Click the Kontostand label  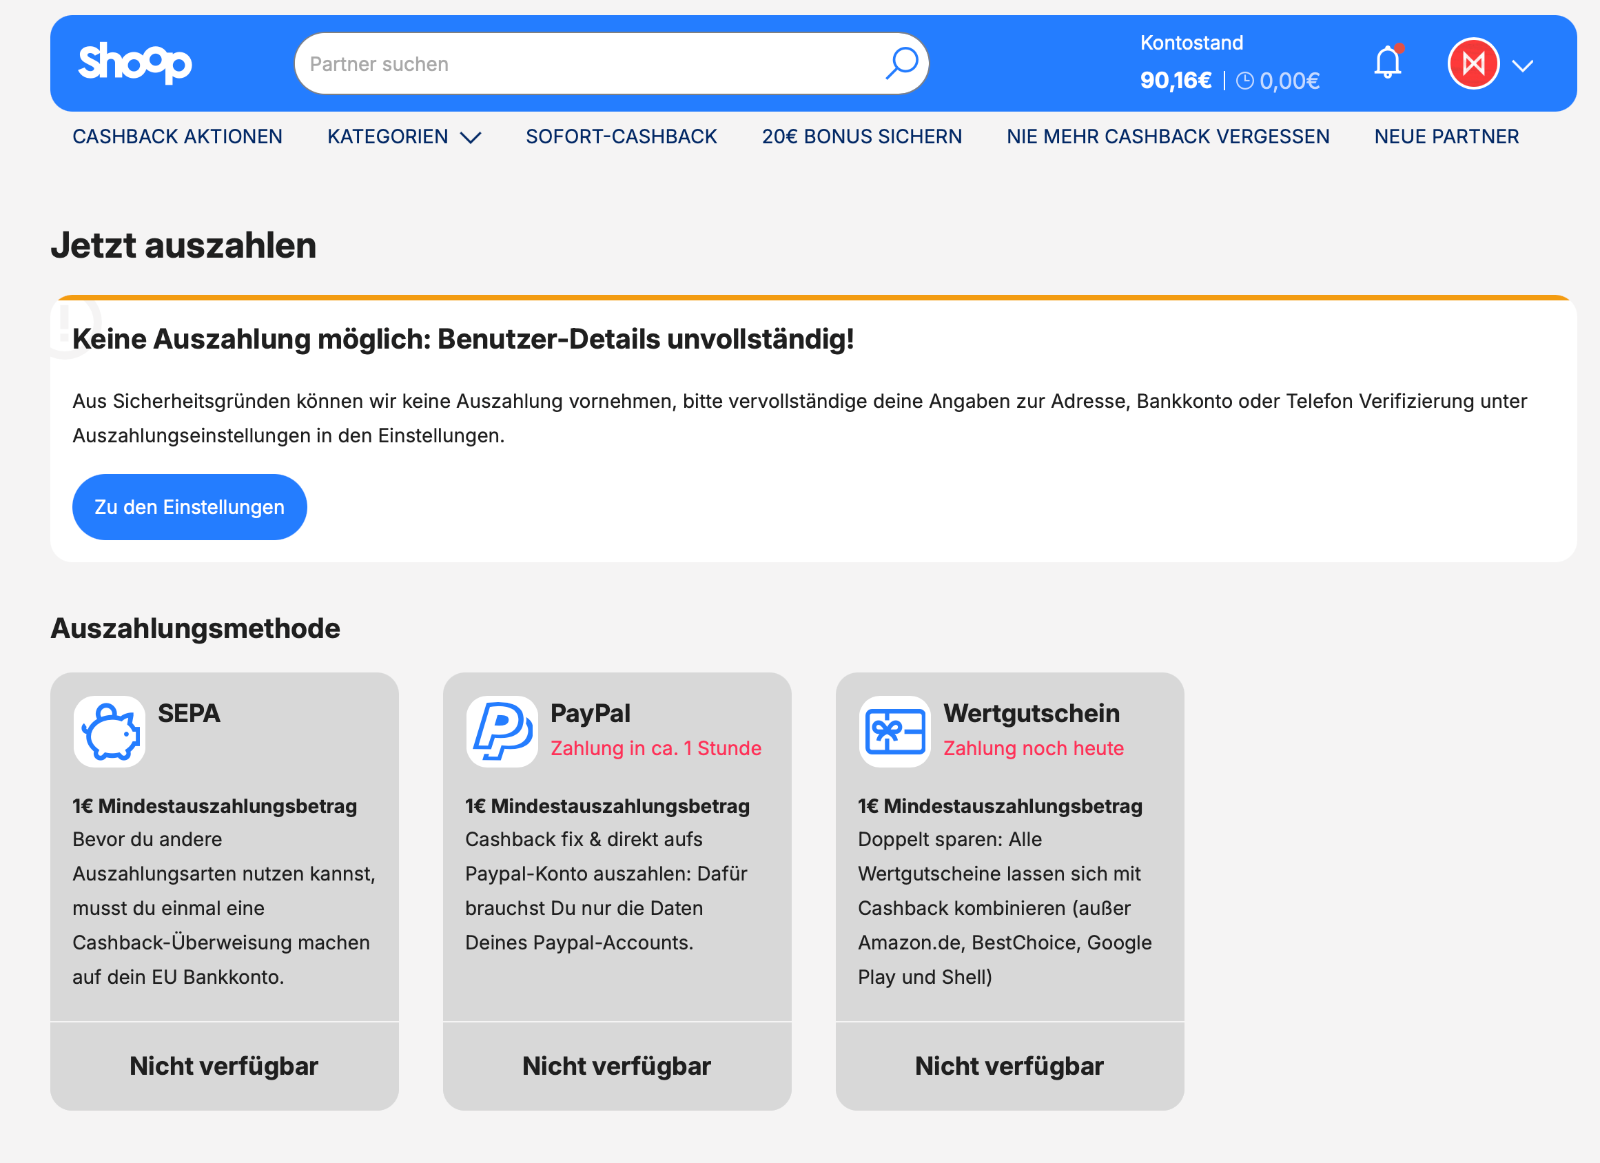coord(1192,43)
